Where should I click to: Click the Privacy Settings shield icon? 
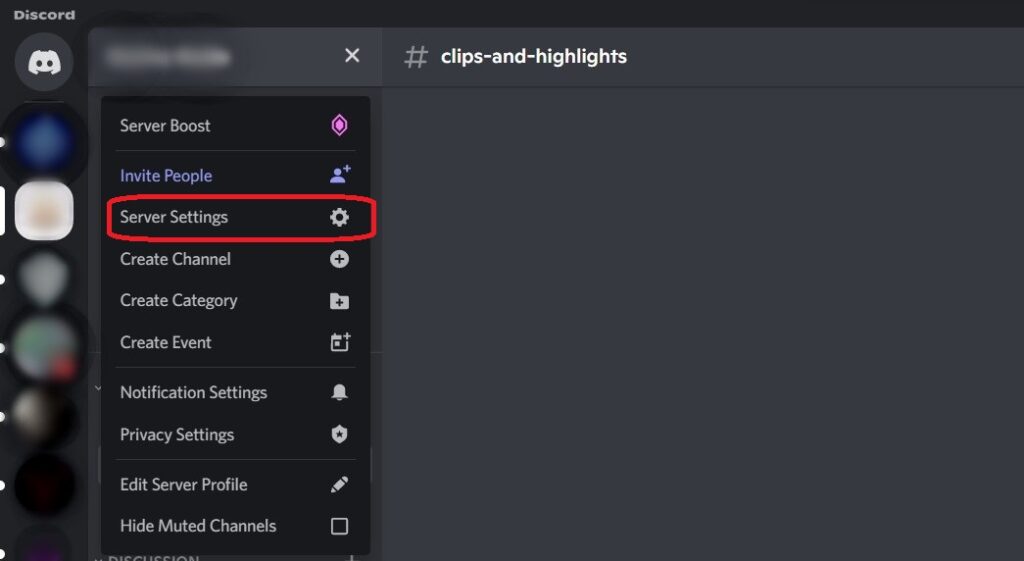[x=339, y=434]
